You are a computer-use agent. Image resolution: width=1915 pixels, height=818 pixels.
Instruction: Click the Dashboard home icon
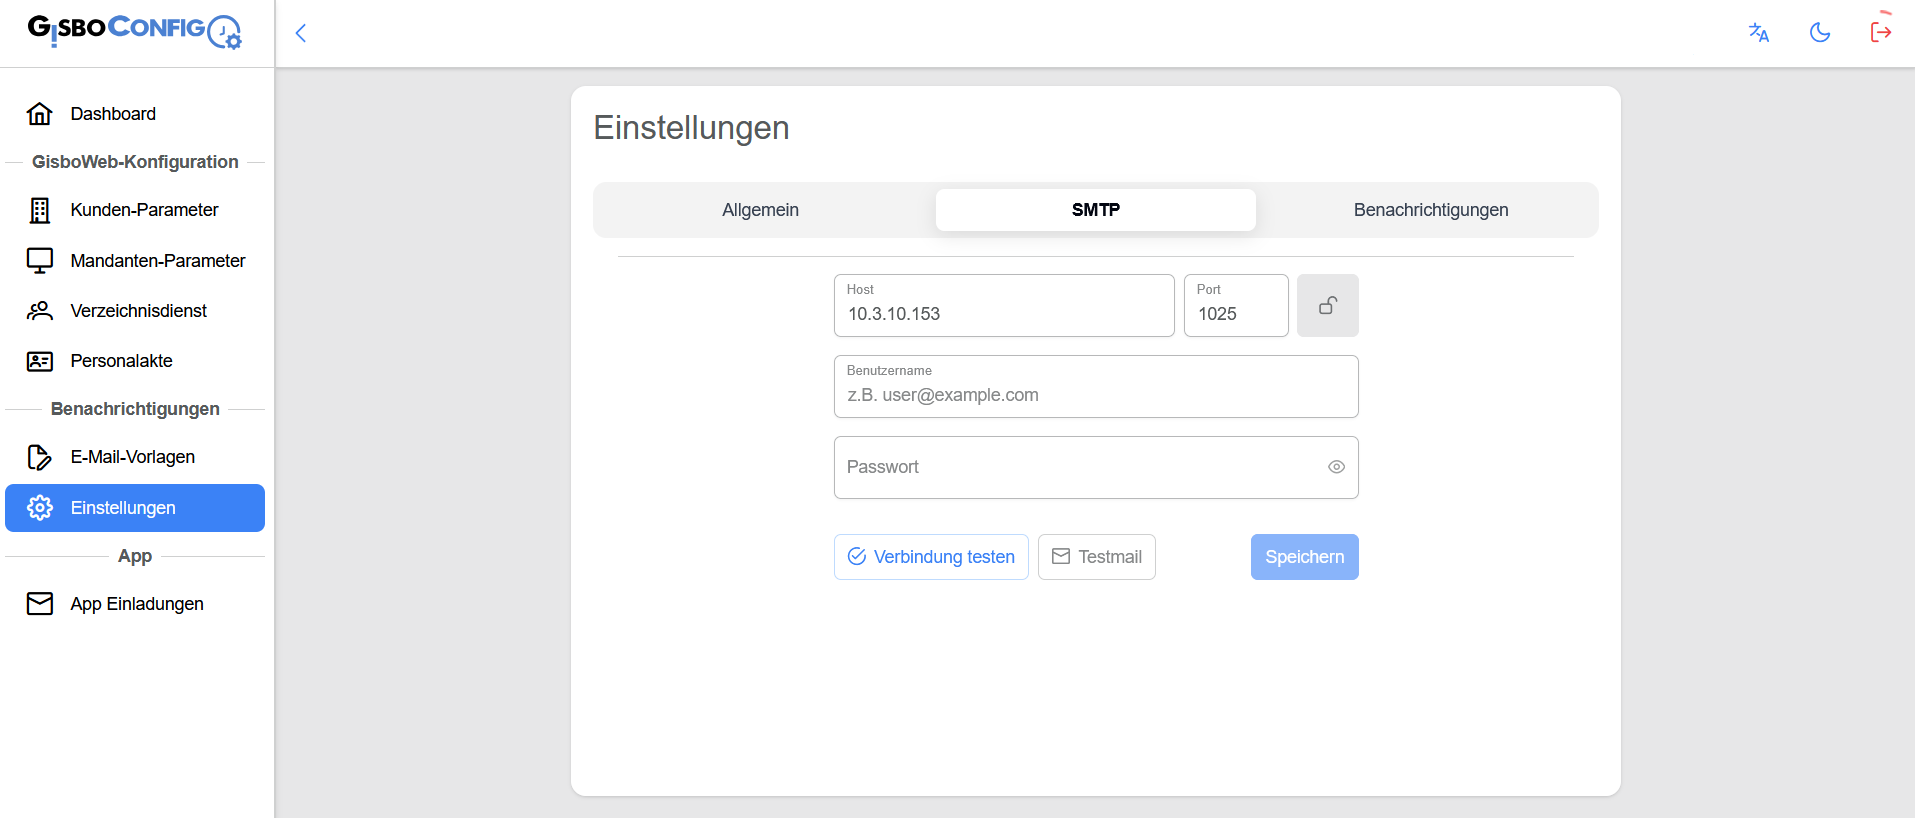(40, 114)
